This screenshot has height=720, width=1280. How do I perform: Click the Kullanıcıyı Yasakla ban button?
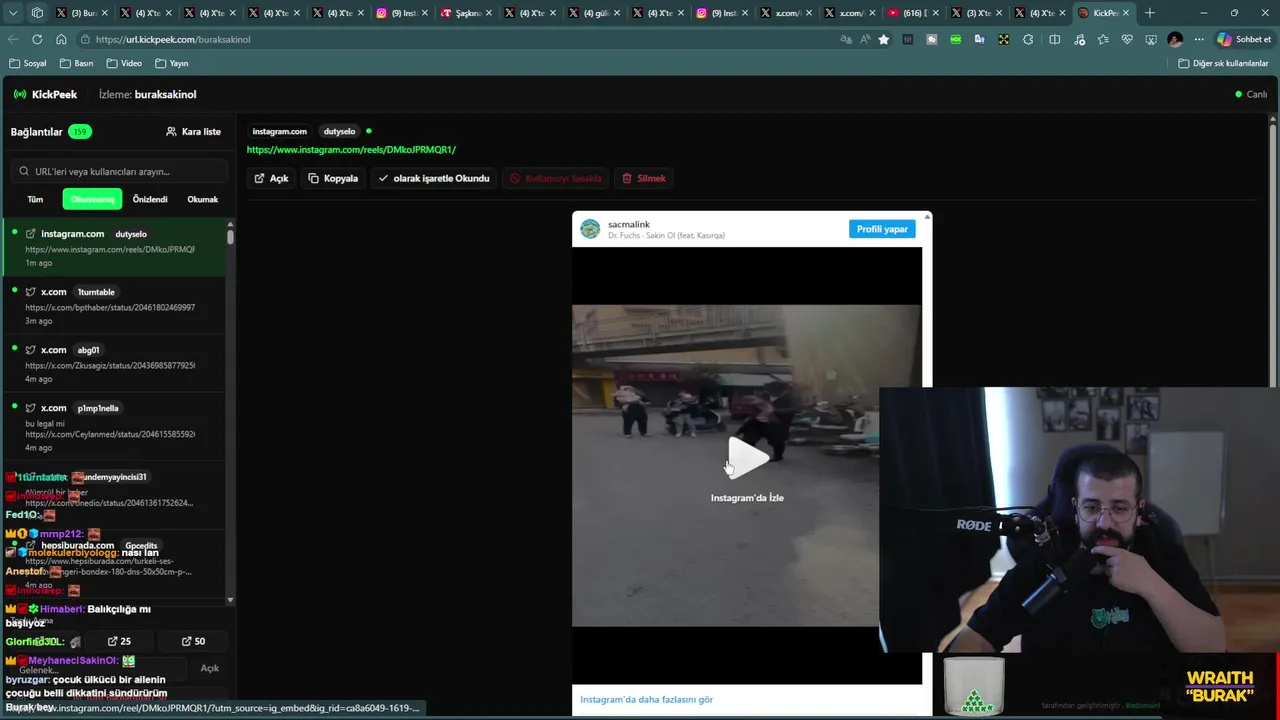pyautogui.click(x=556, y=178)
